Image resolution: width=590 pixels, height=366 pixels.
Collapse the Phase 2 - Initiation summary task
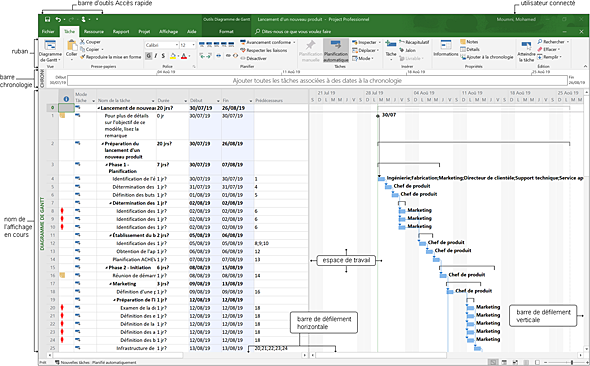(106, 268)
